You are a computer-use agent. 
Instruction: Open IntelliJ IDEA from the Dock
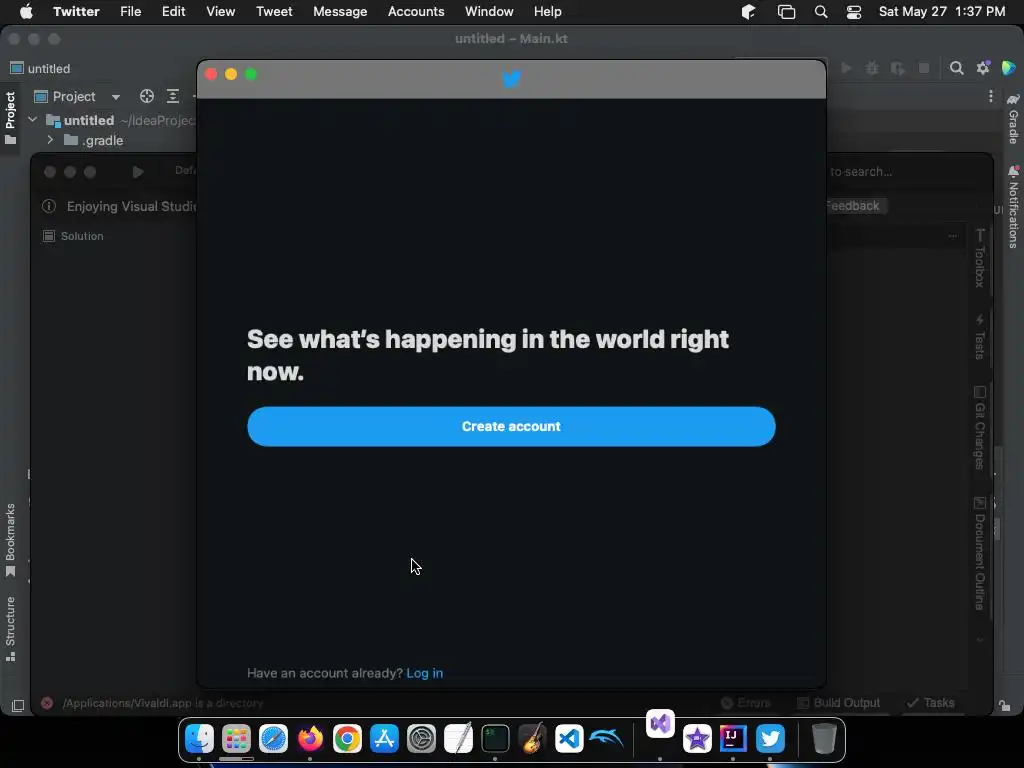[x=733, y=739]
